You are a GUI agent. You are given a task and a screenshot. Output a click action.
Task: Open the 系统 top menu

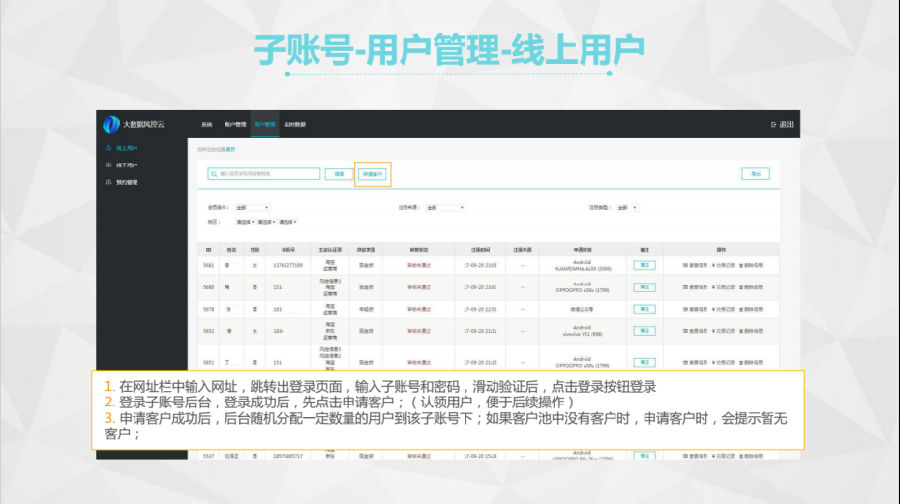[x=206, y=124]
